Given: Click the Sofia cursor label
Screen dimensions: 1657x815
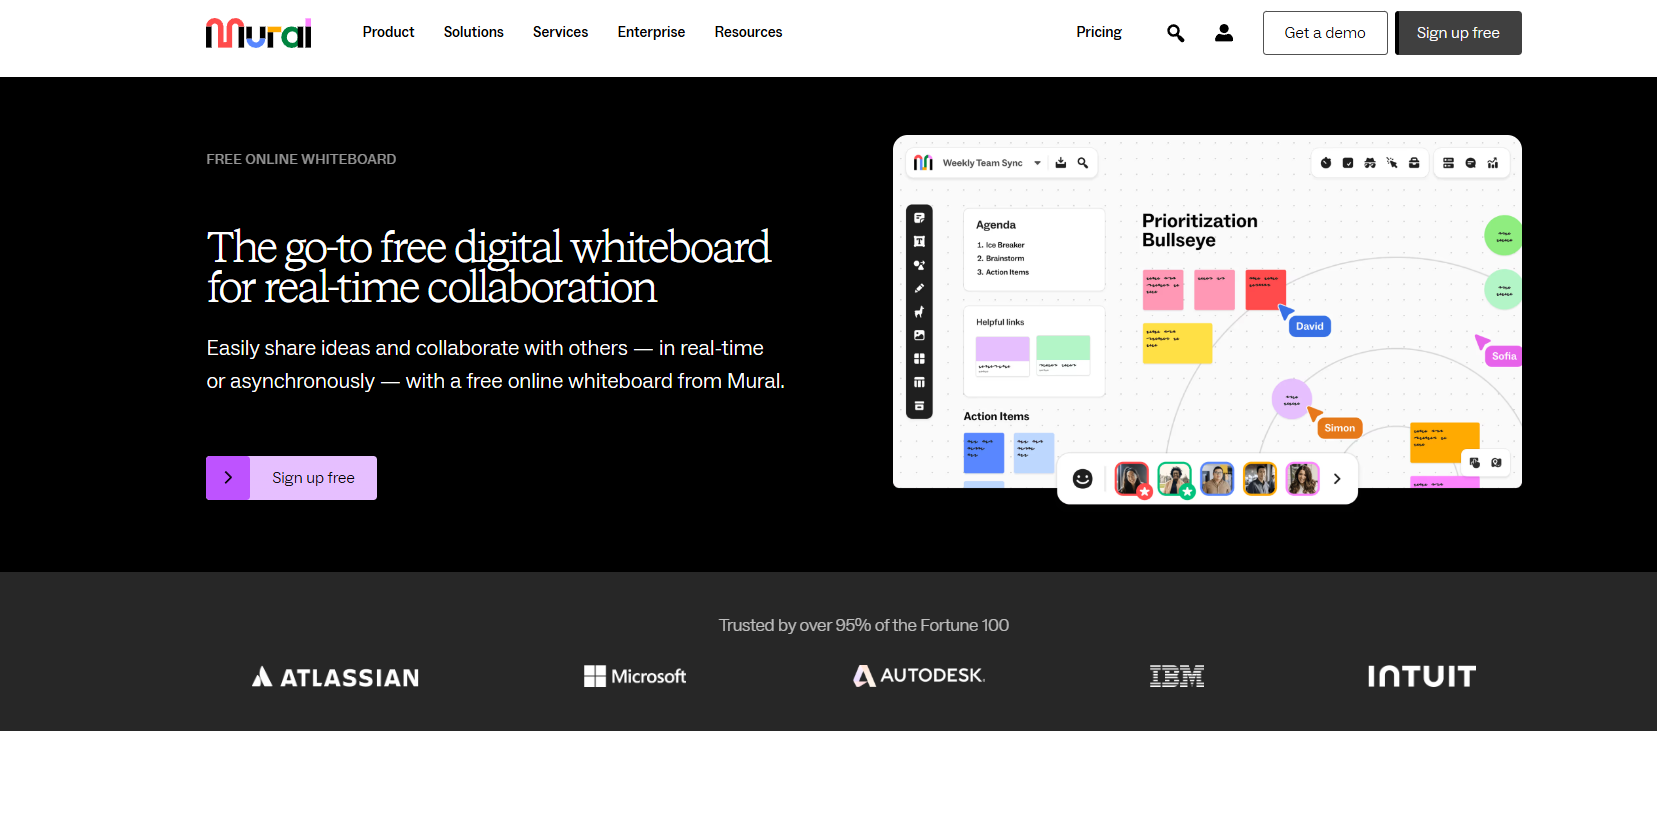Looking at the screenshot, I should (x=1504, y=356).
